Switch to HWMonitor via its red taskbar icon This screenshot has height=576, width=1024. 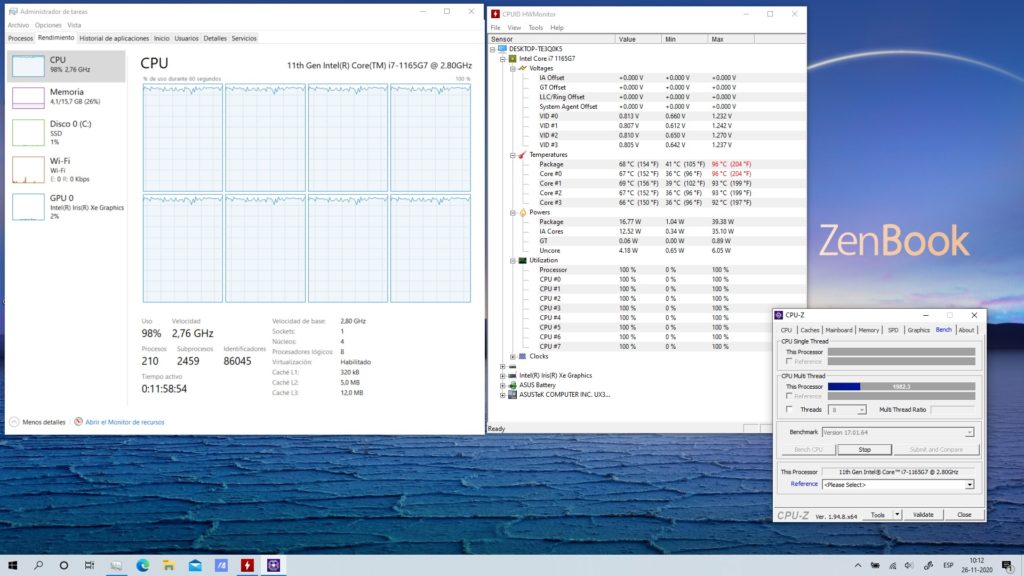pos(247,566)
